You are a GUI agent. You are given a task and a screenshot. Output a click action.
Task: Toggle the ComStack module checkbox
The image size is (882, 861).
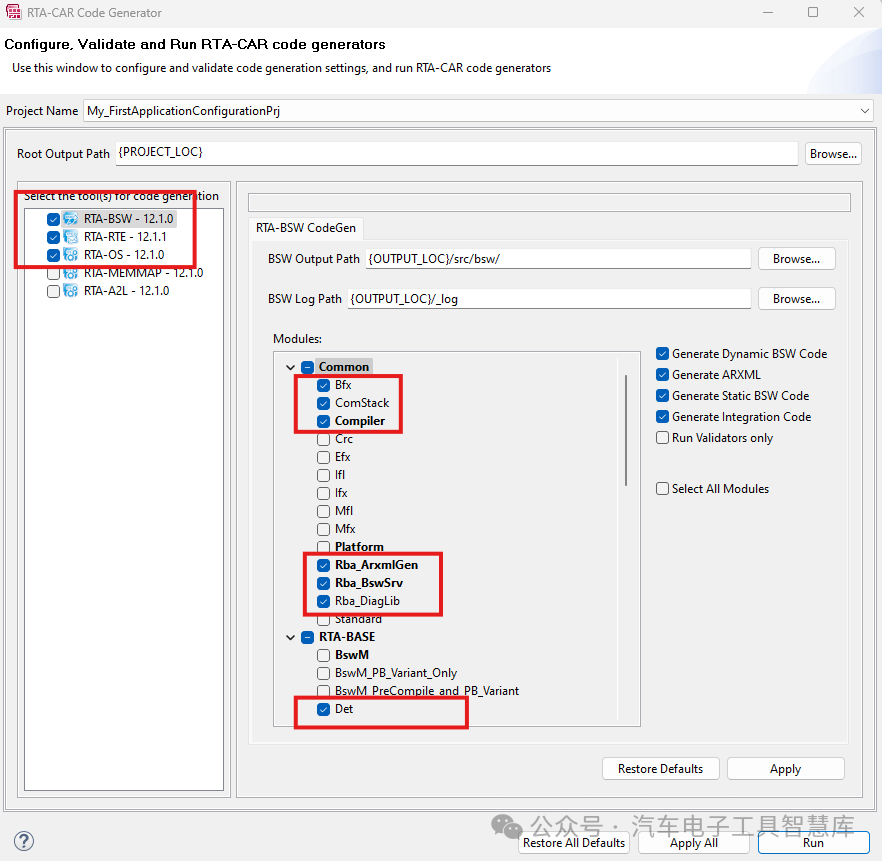point(323,403)
